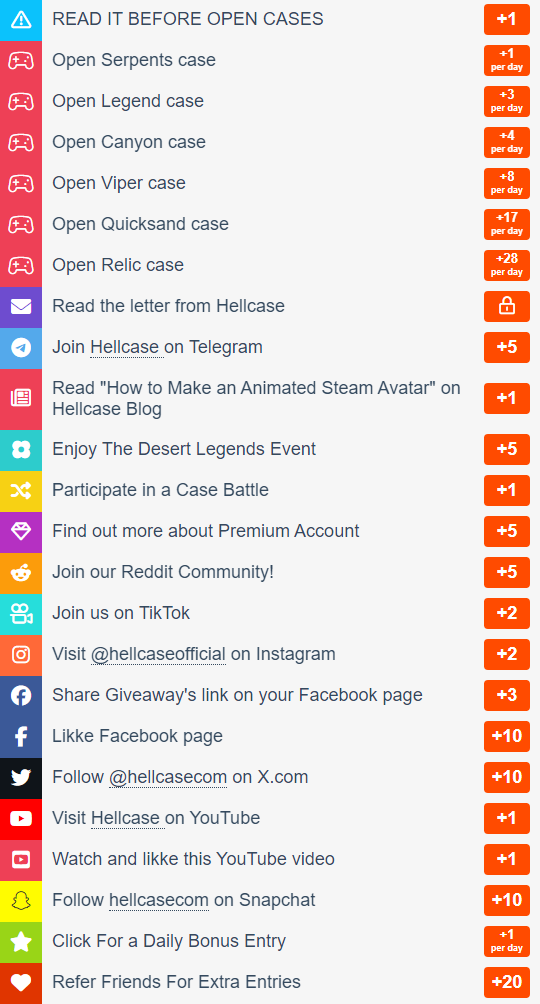Click the warning triangle icon at top
540x1004 pixels.
coord(20,19)
